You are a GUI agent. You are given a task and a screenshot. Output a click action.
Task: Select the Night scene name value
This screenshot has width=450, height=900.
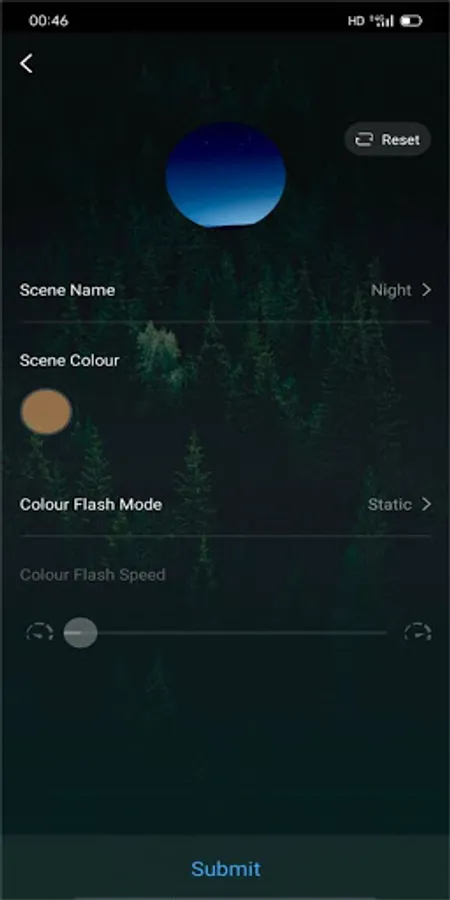pos(391,290)
